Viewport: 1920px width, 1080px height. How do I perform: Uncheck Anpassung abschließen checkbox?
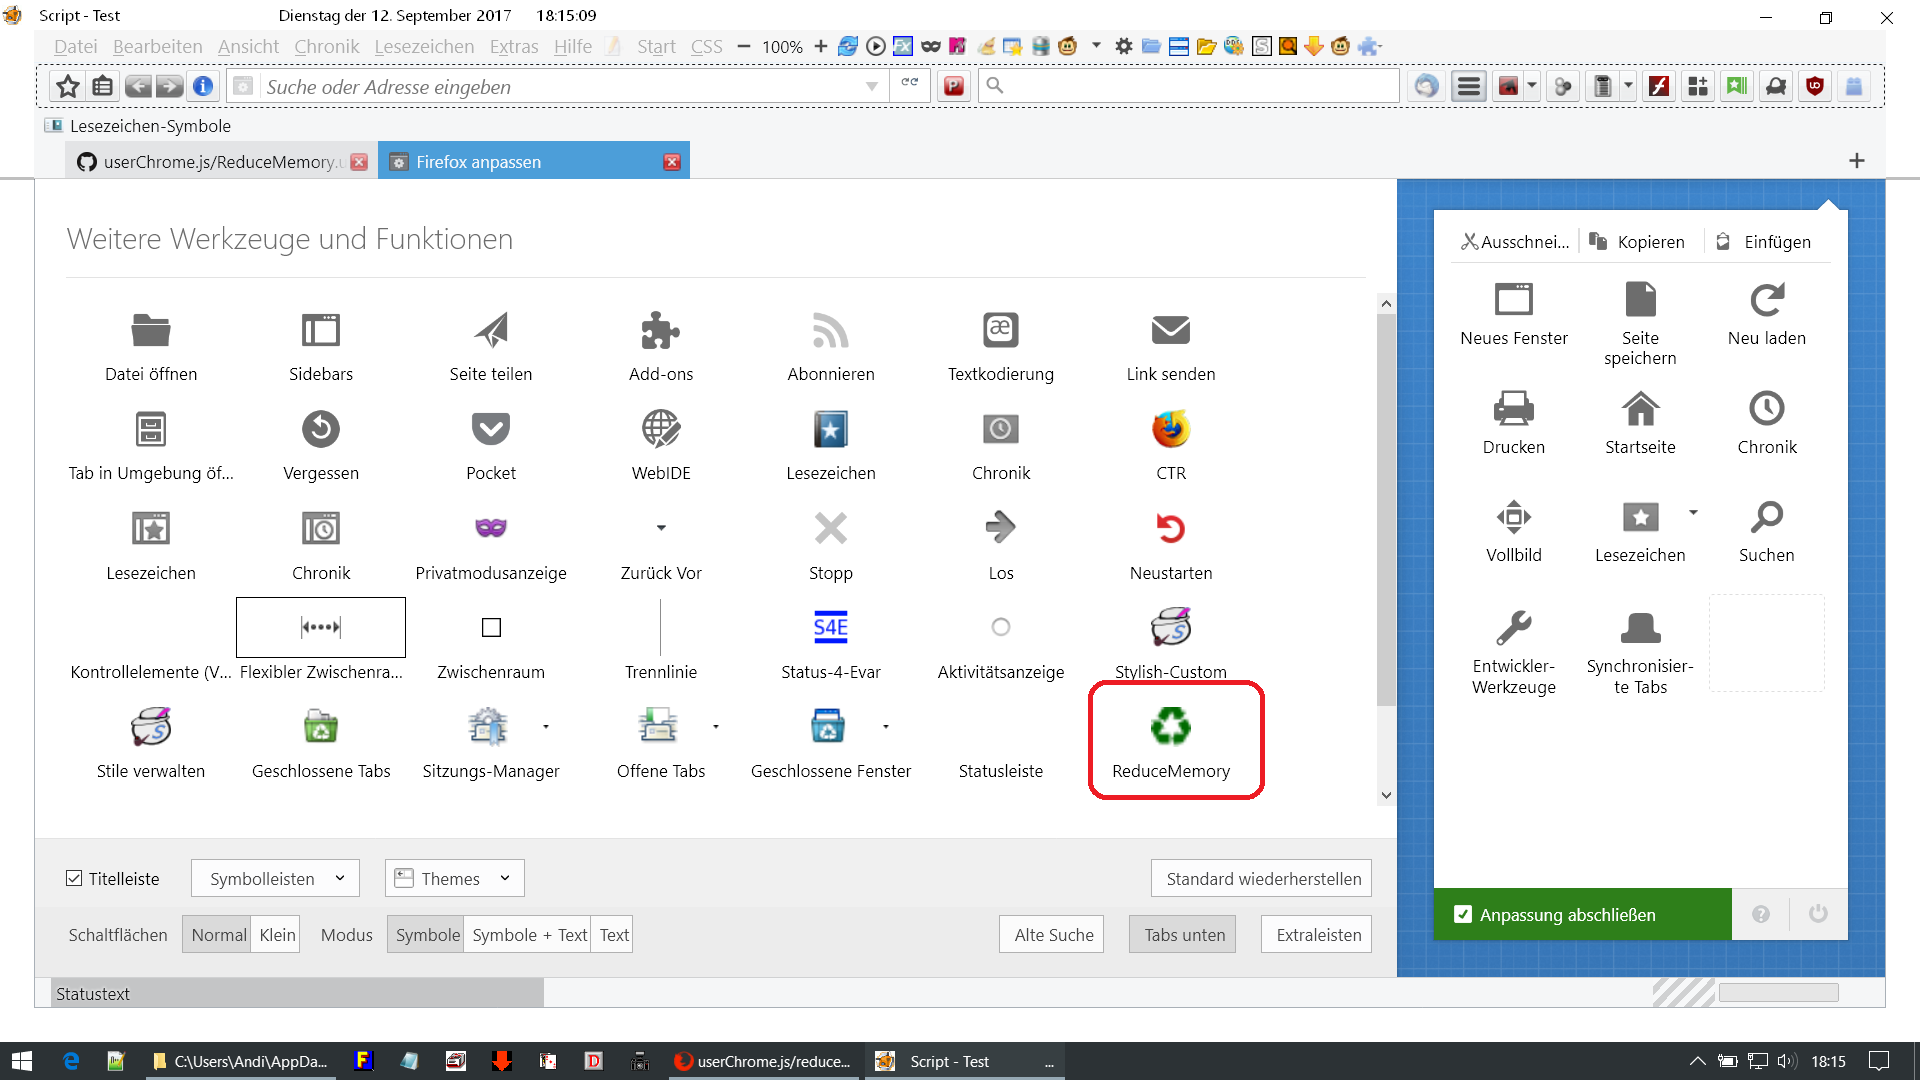point(1463,914)
